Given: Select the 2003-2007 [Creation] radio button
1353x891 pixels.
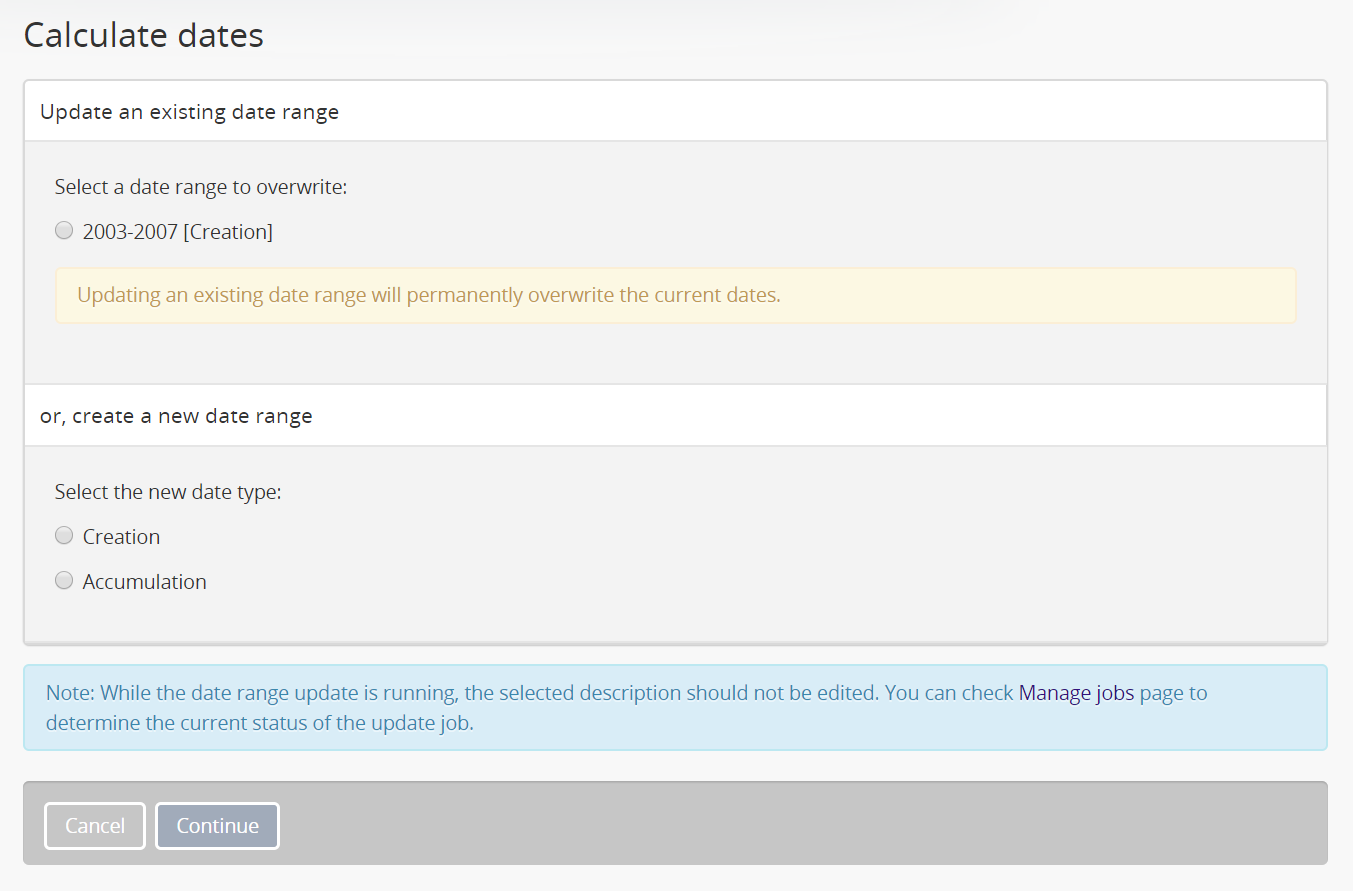Looking at the screenshot, I should 64,231.
